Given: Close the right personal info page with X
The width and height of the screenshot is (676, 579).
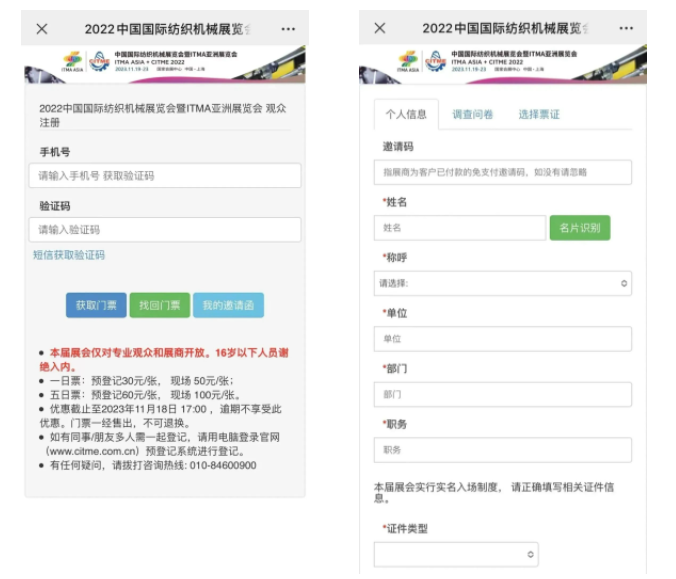Looking at the screenshot, I should pos(380,28).
